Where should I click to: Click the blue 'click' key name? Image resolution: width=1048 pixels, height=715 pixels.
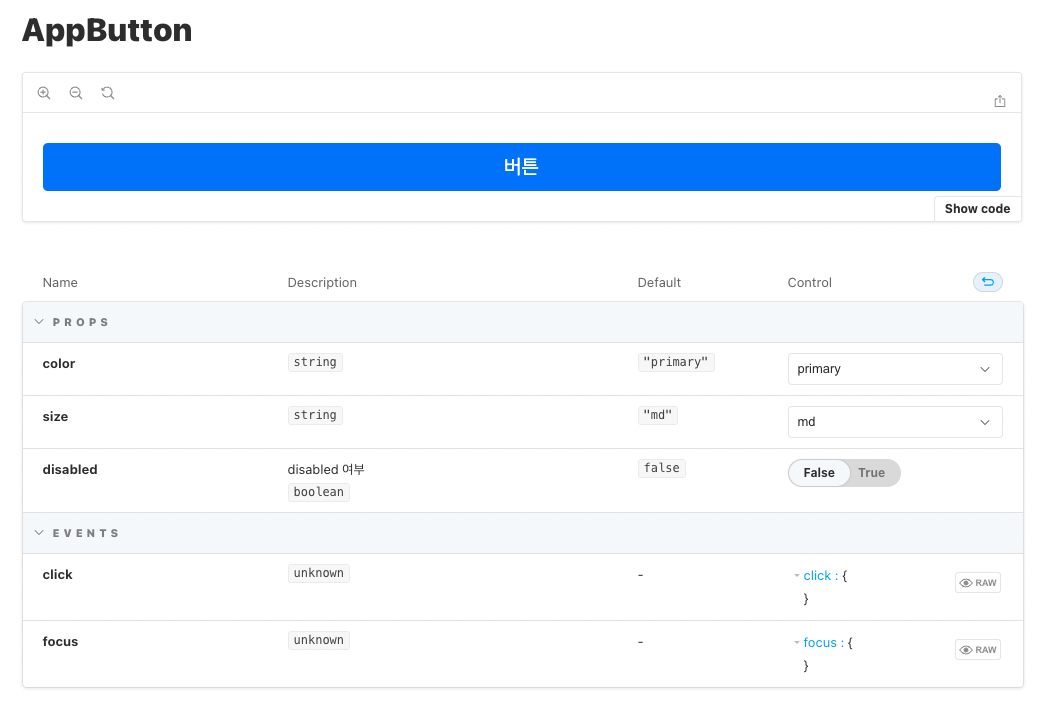(817, 575)
